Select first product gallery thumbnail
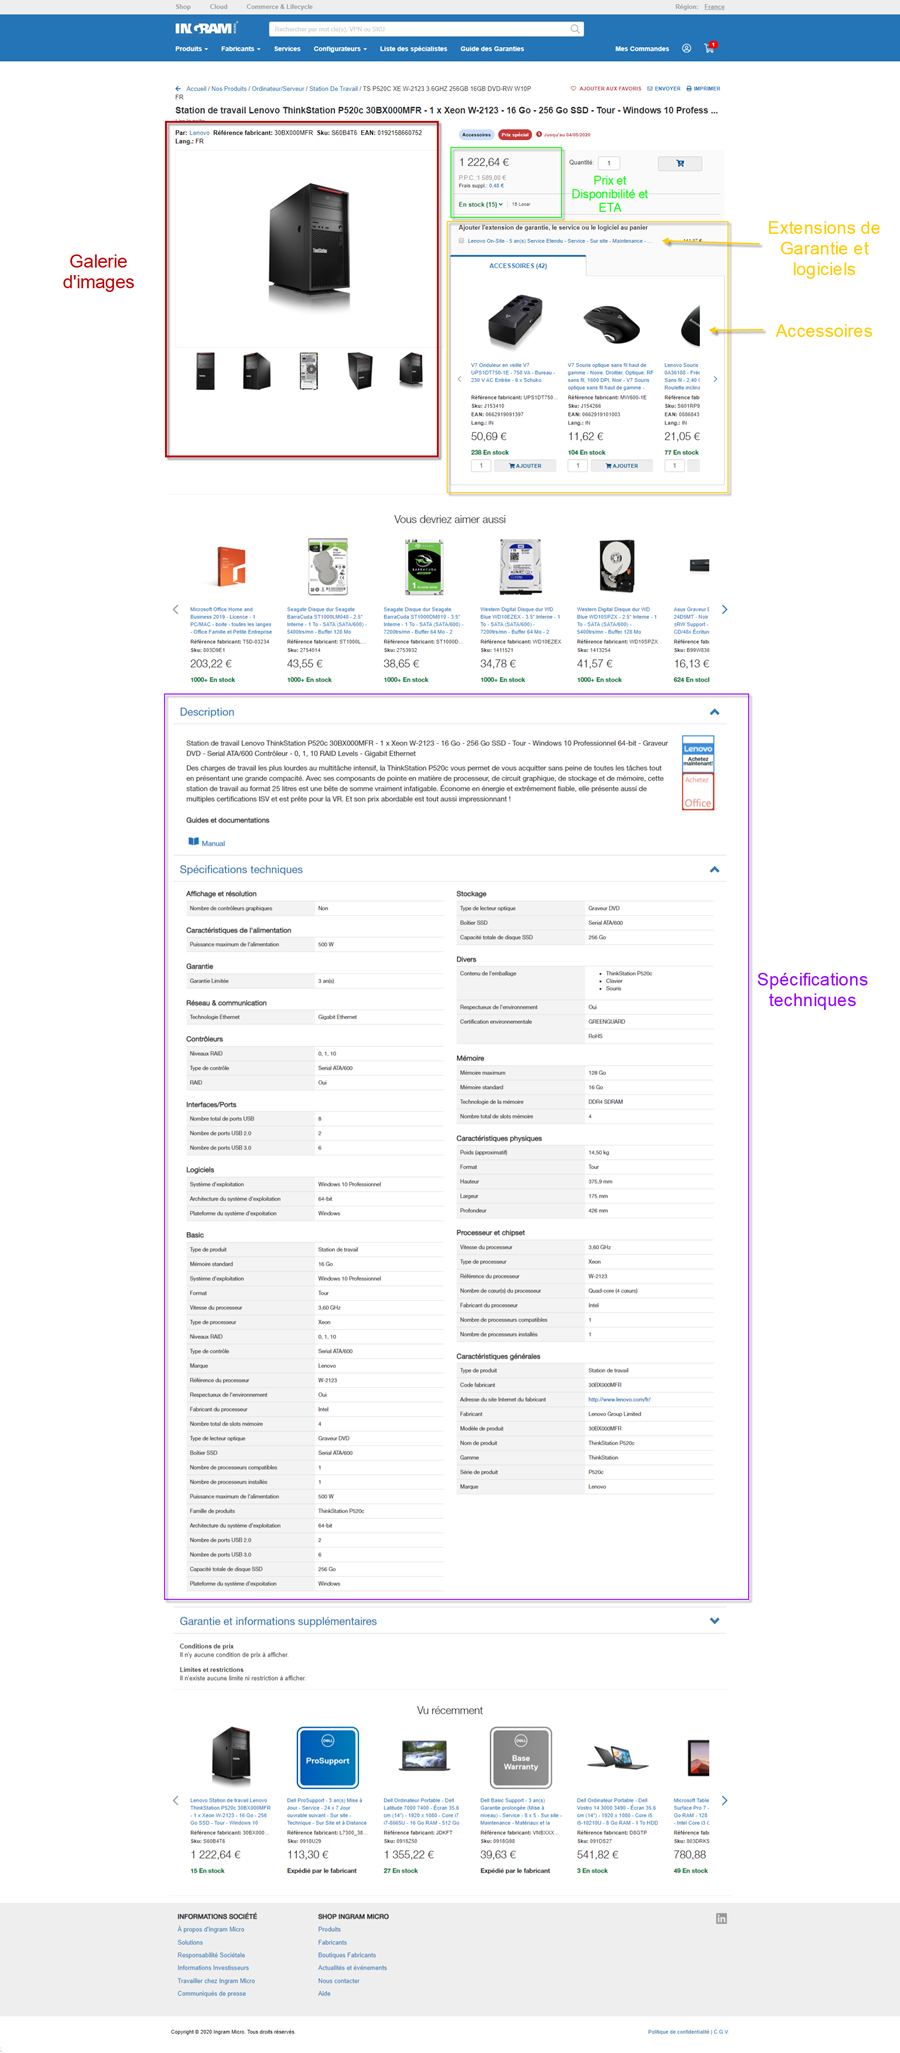The image size is (900, 2053). [205, 370]
